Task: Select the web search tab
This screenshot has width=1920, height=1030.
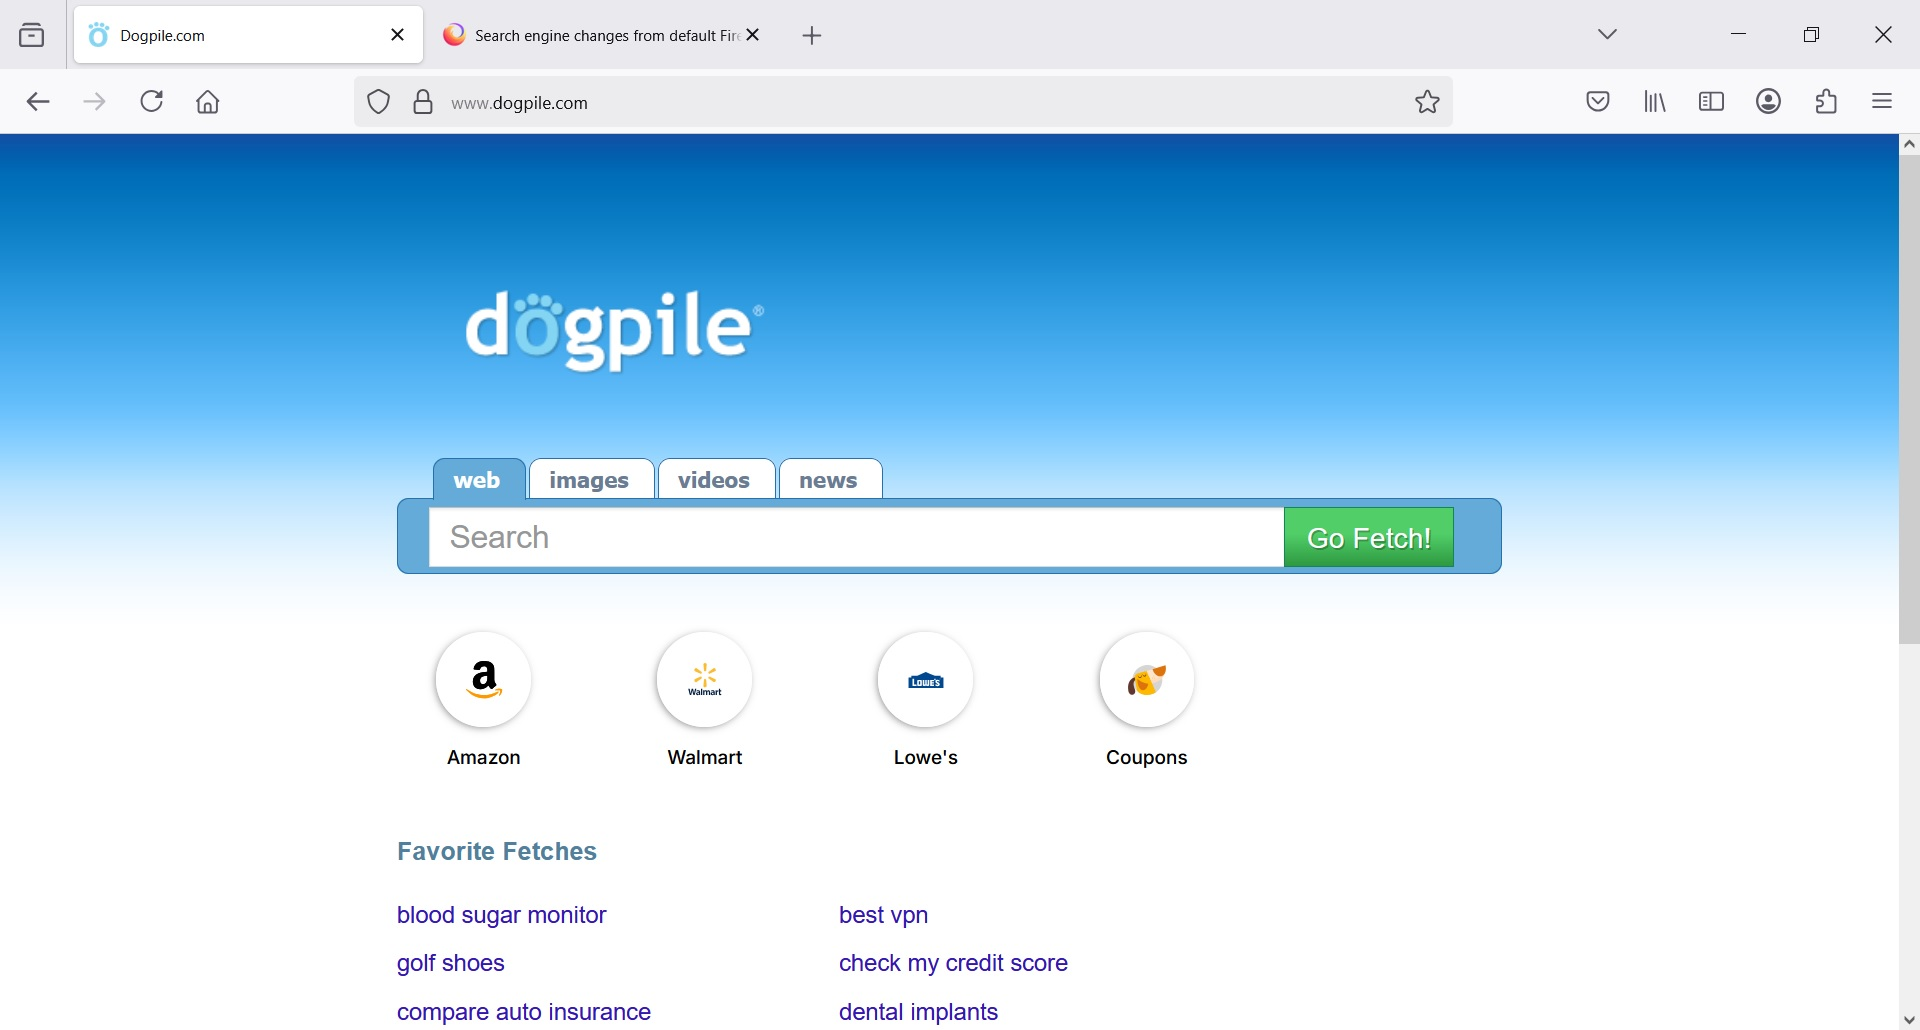Action: pyautogui.click(x=479, y=480)
